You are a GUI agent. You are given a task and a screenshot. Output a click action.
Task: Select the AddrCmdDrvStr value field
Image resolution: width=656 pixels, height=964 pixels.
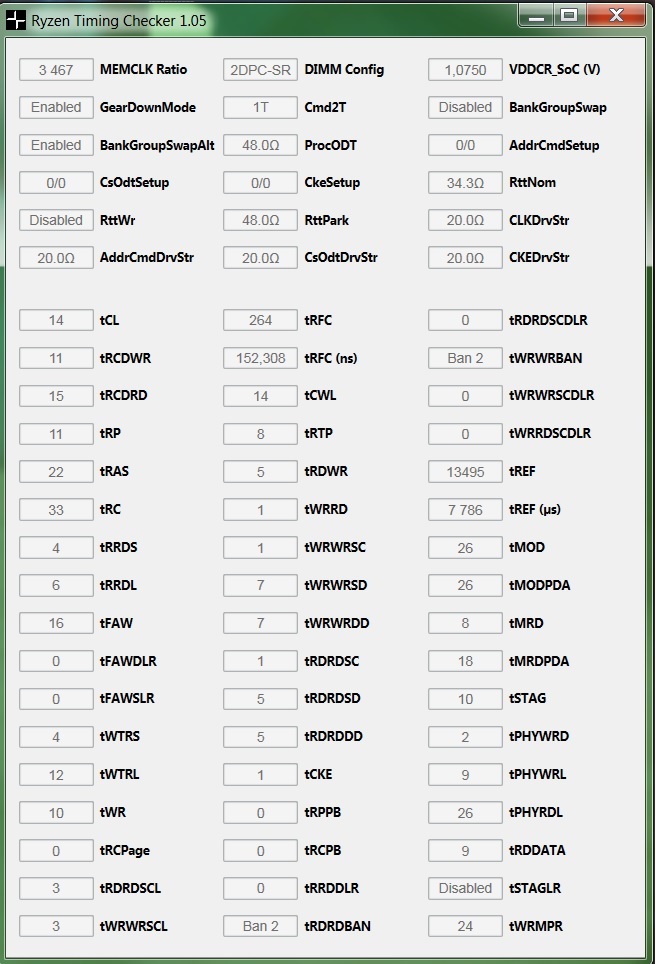pyautogui.click(x=56, y=258)
